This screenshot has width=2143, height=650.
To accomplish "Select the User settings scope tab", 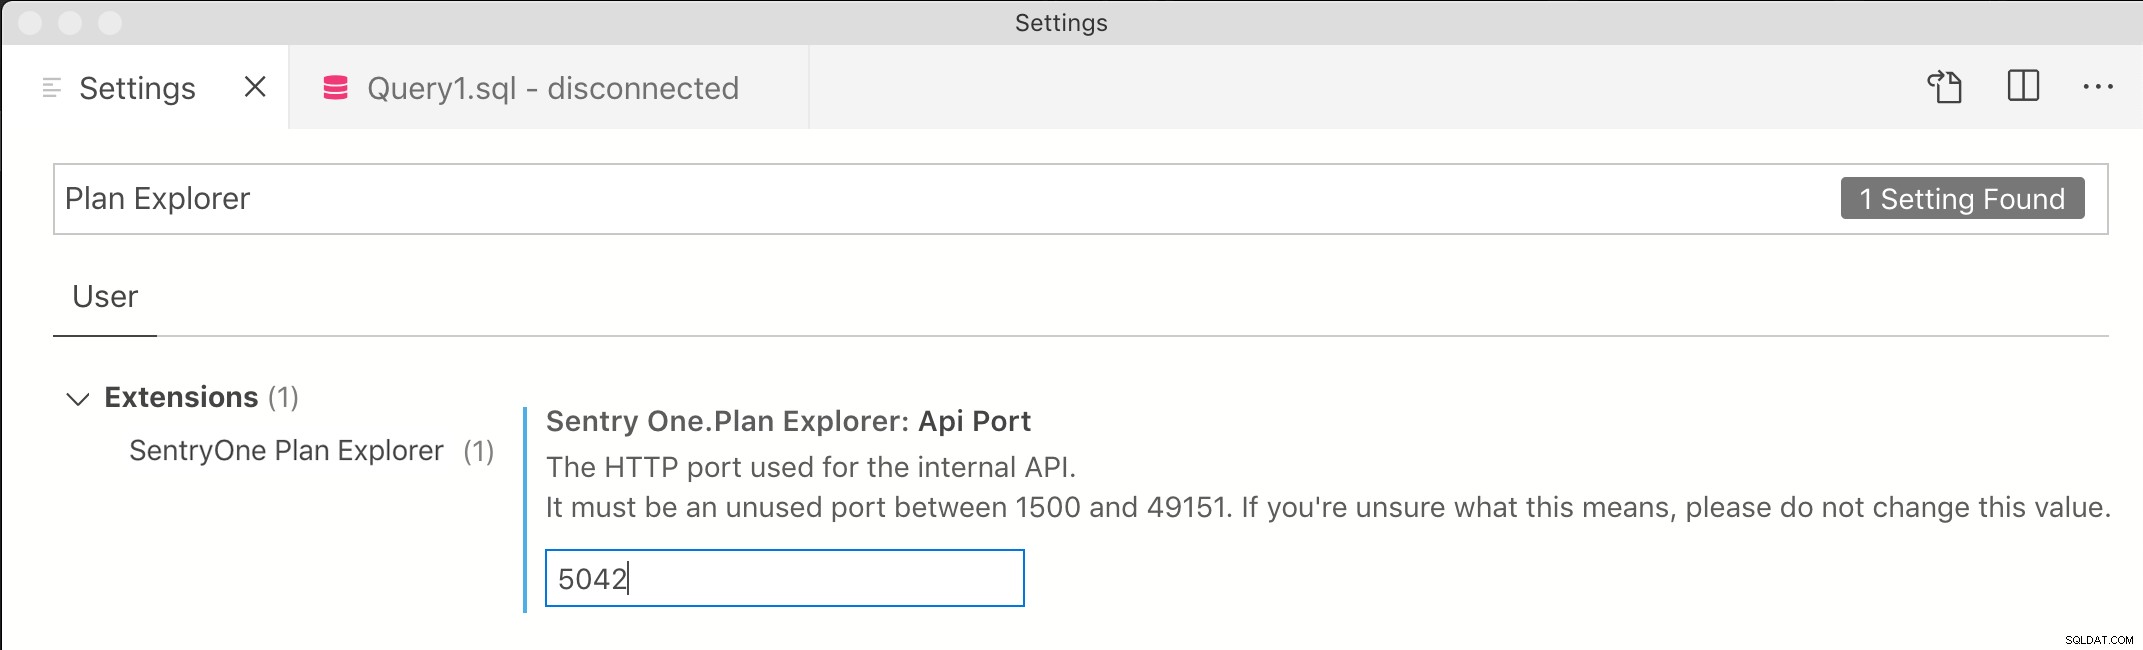I will [x=105, y=297].
